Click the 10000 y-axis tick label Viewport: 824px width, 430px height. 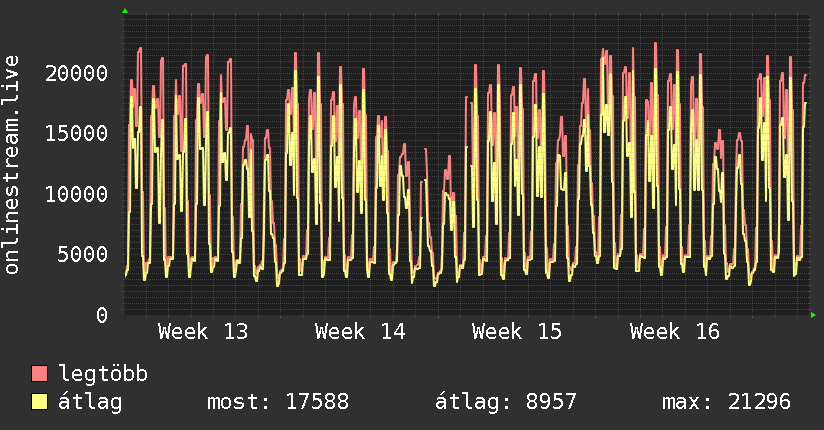[x=77, y=194]
